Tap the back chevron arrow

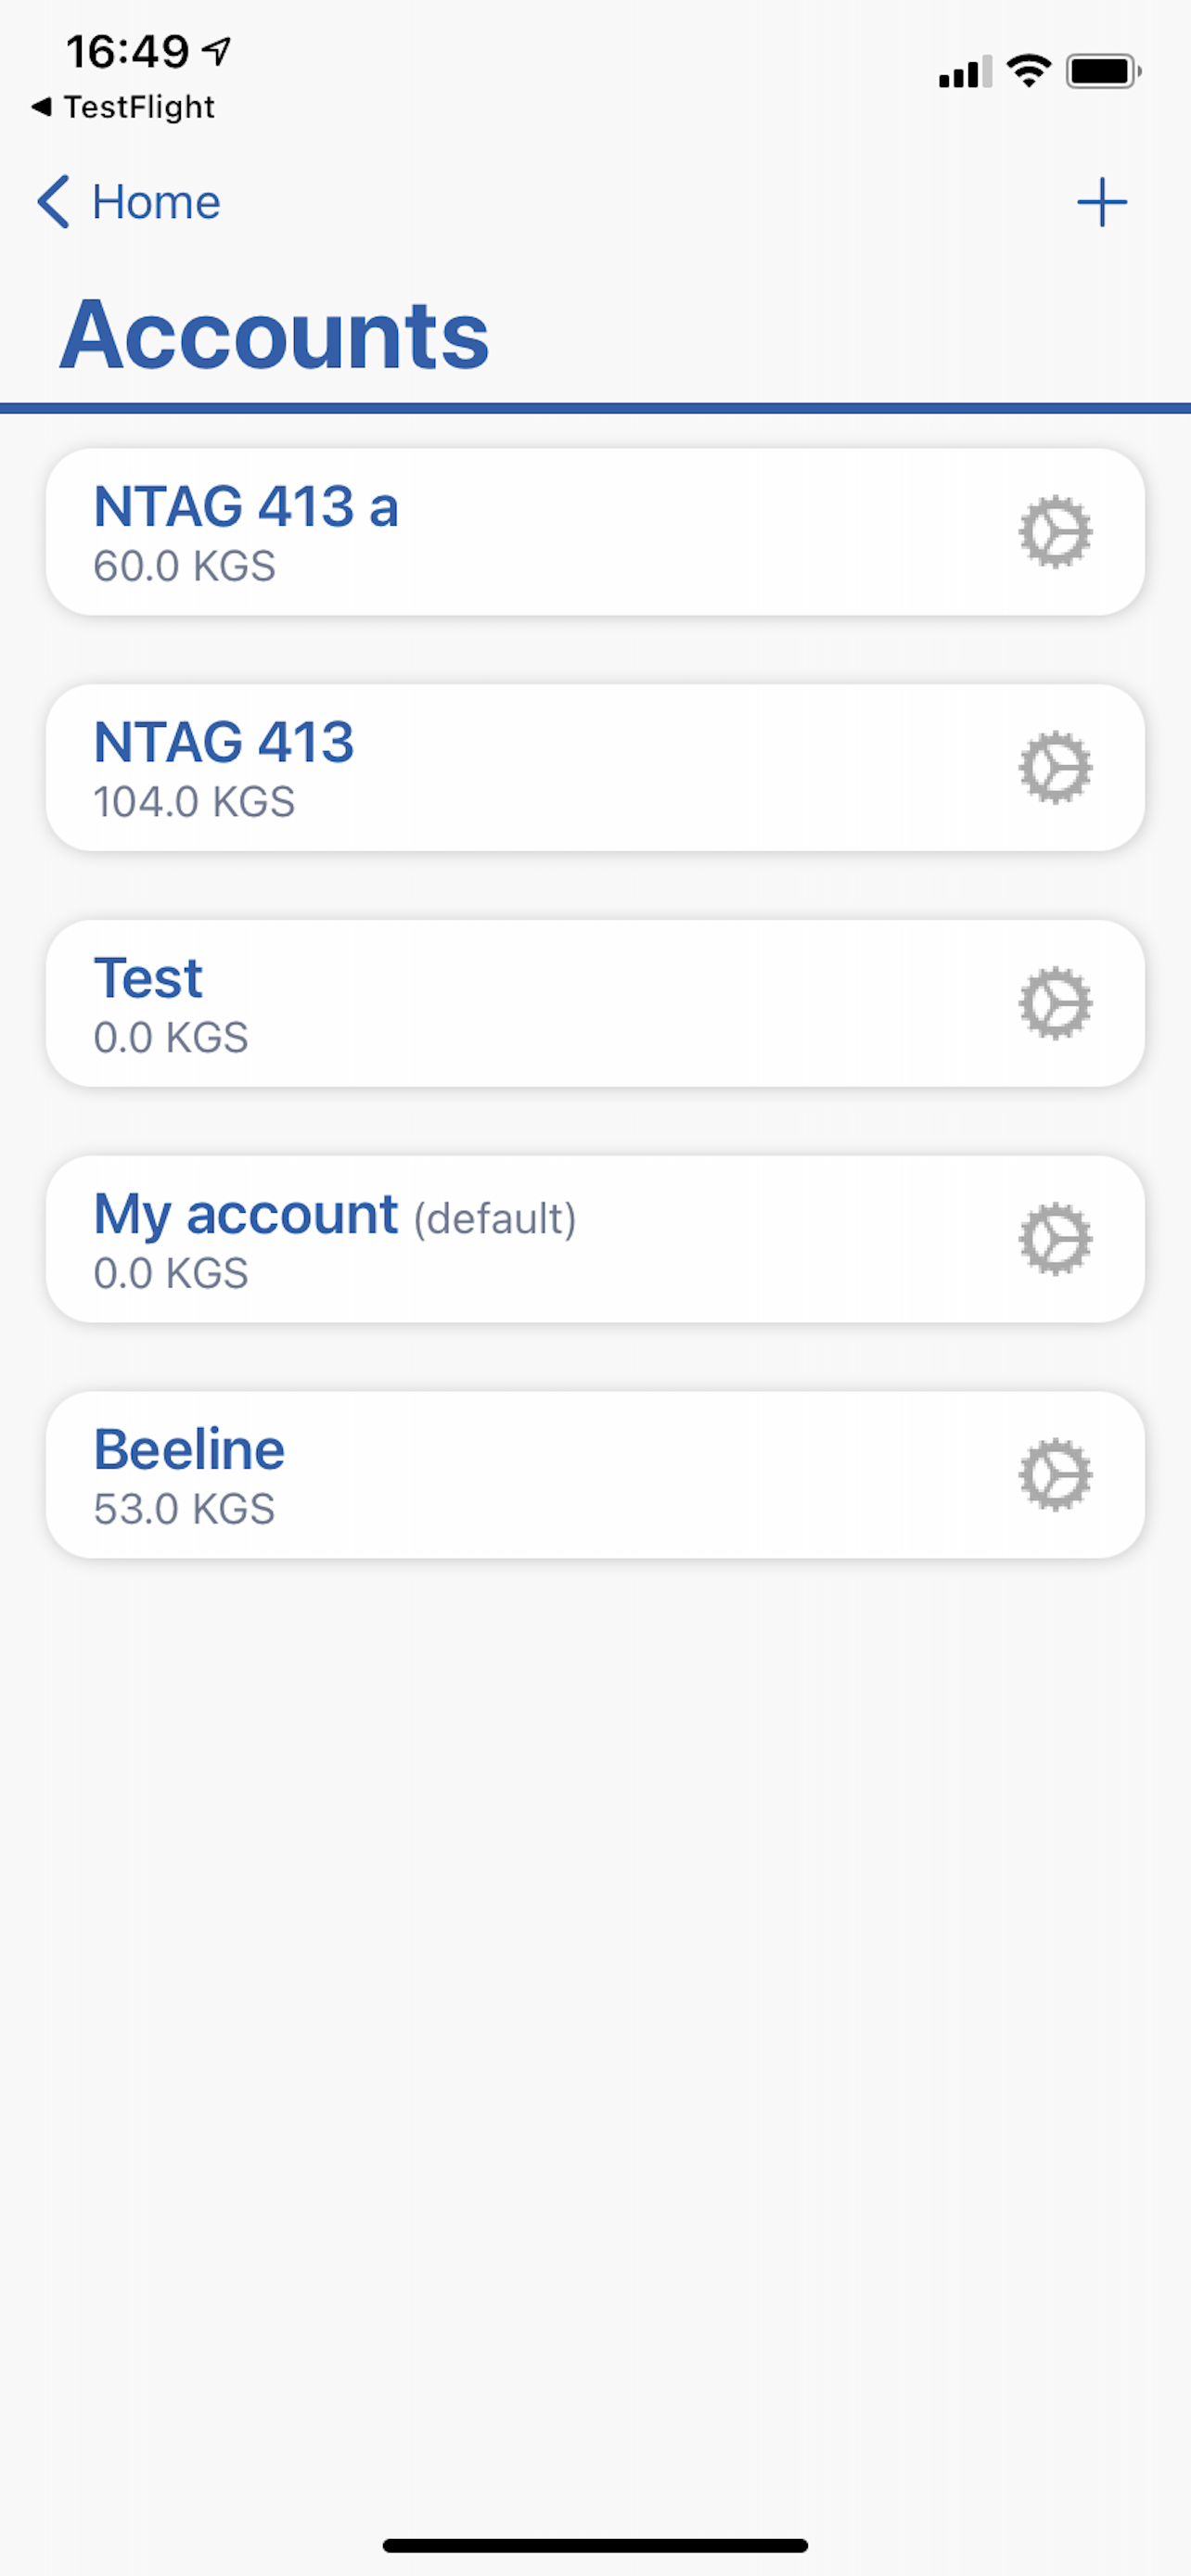tap(53, 203)
